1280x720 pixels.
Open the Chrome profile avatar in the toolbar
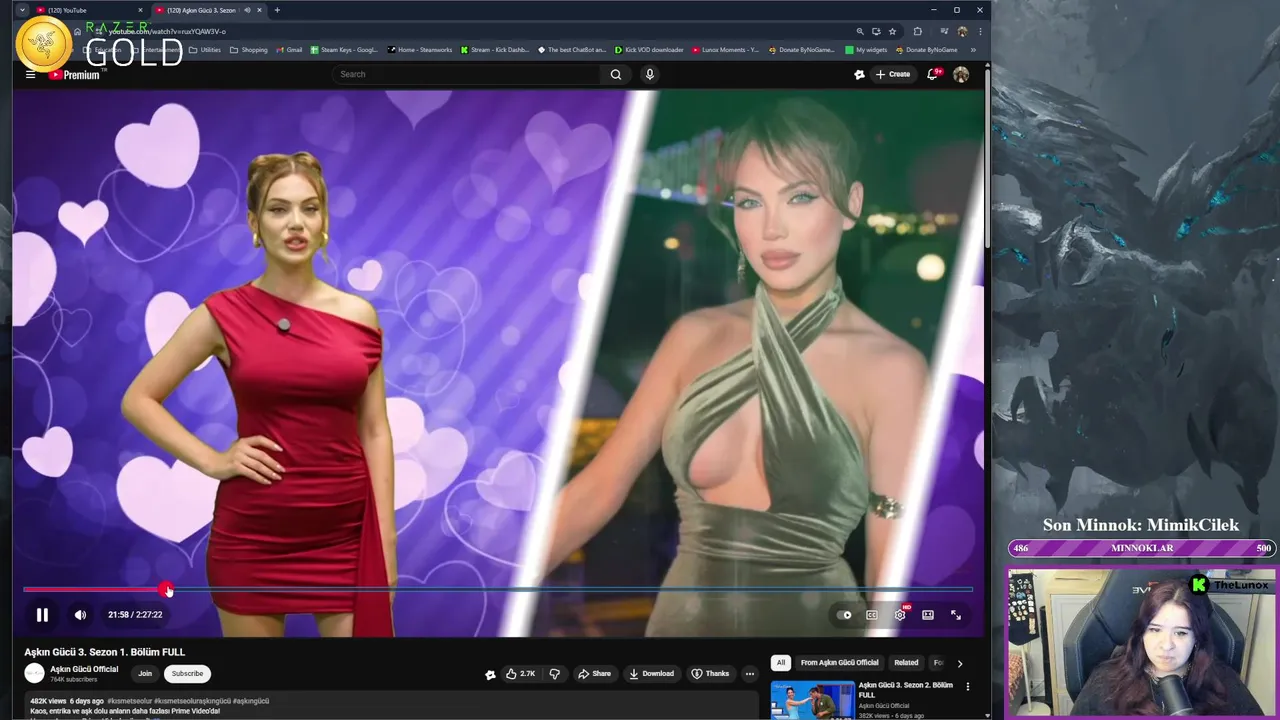962,31
